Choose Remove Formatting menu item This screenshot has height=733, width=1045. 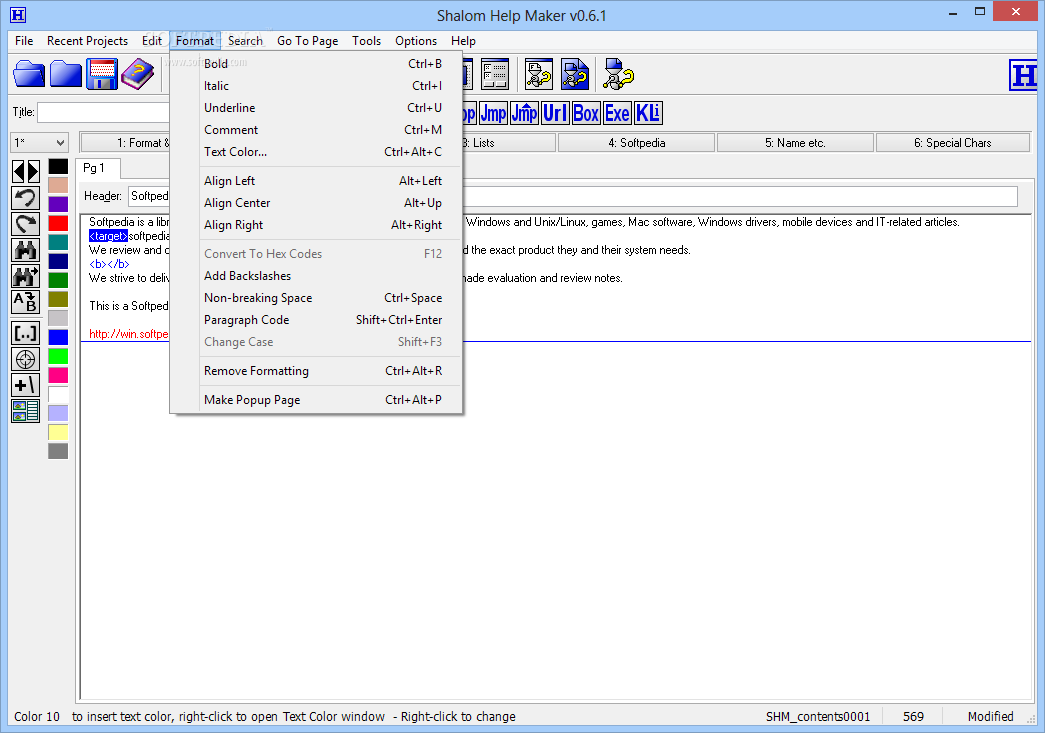(x=317, y=370)
